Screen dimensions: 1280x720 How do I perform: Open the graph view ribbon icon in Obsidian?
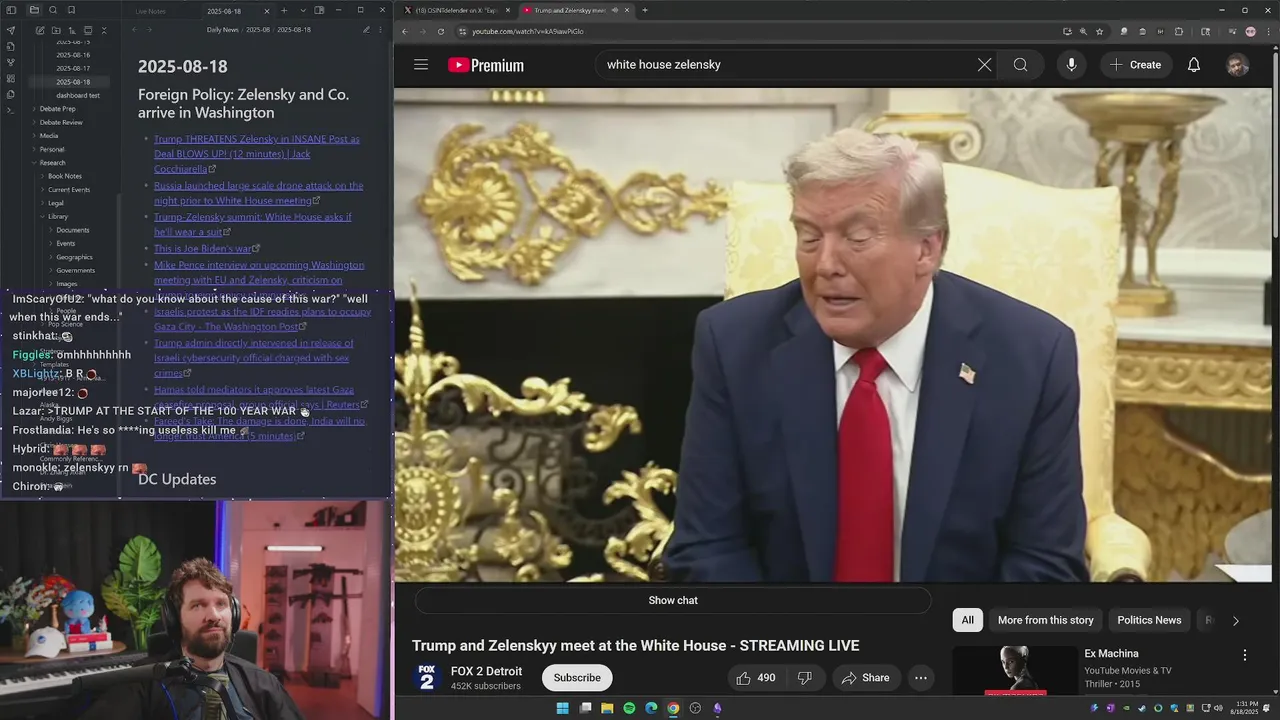11,62
